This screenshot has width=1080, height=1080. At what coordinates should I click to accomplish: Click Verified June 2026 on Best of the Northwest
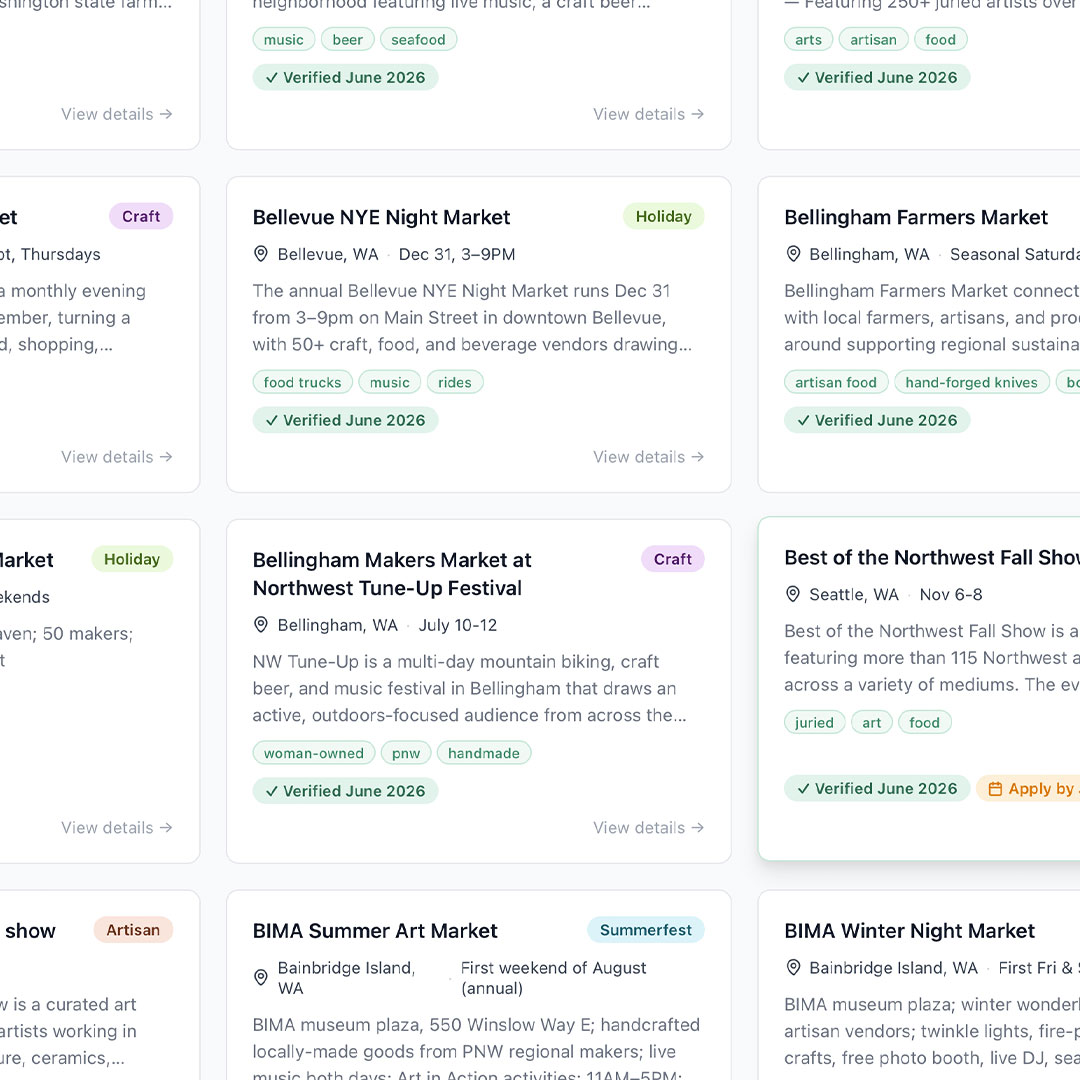click(877, 788)
